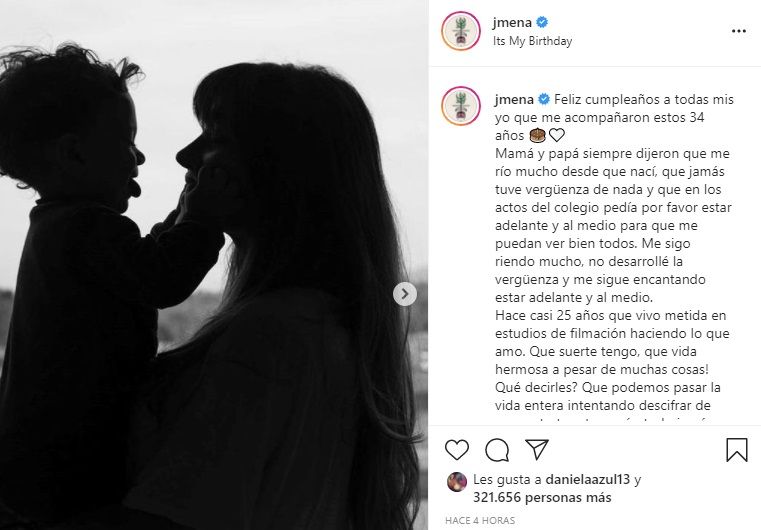Open the jmena username link in the header
Viewport: 761px width, 530px height.
pos(513,22)
